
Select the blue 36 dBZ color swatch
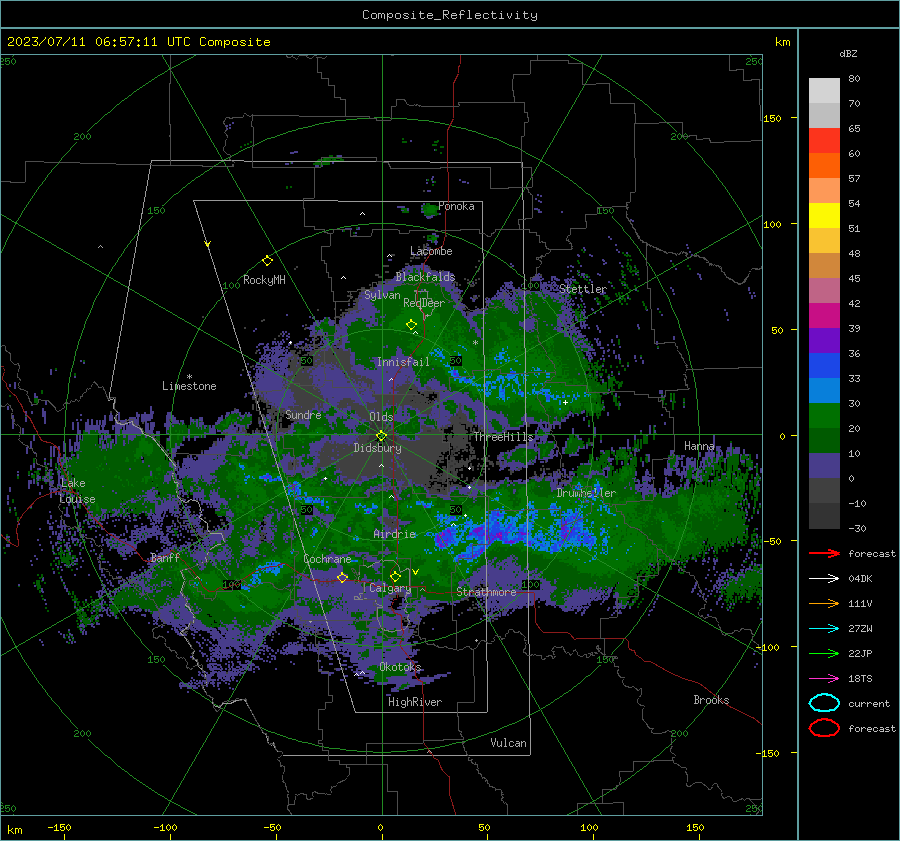824,366
